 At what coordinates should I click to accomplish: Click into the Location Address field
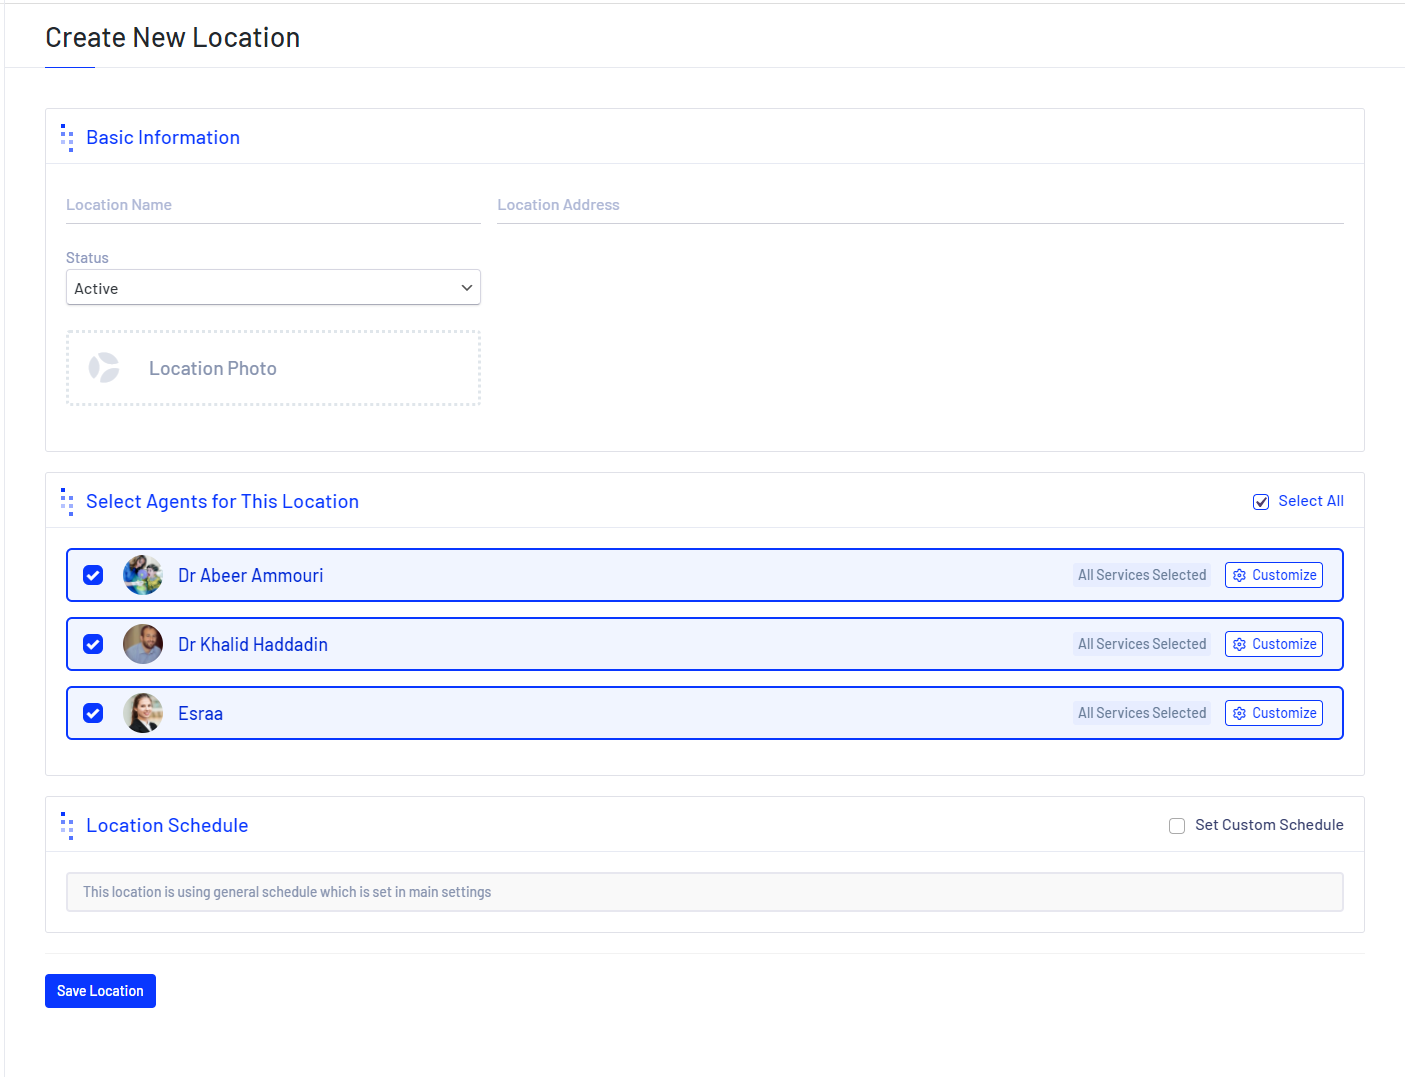919,205
